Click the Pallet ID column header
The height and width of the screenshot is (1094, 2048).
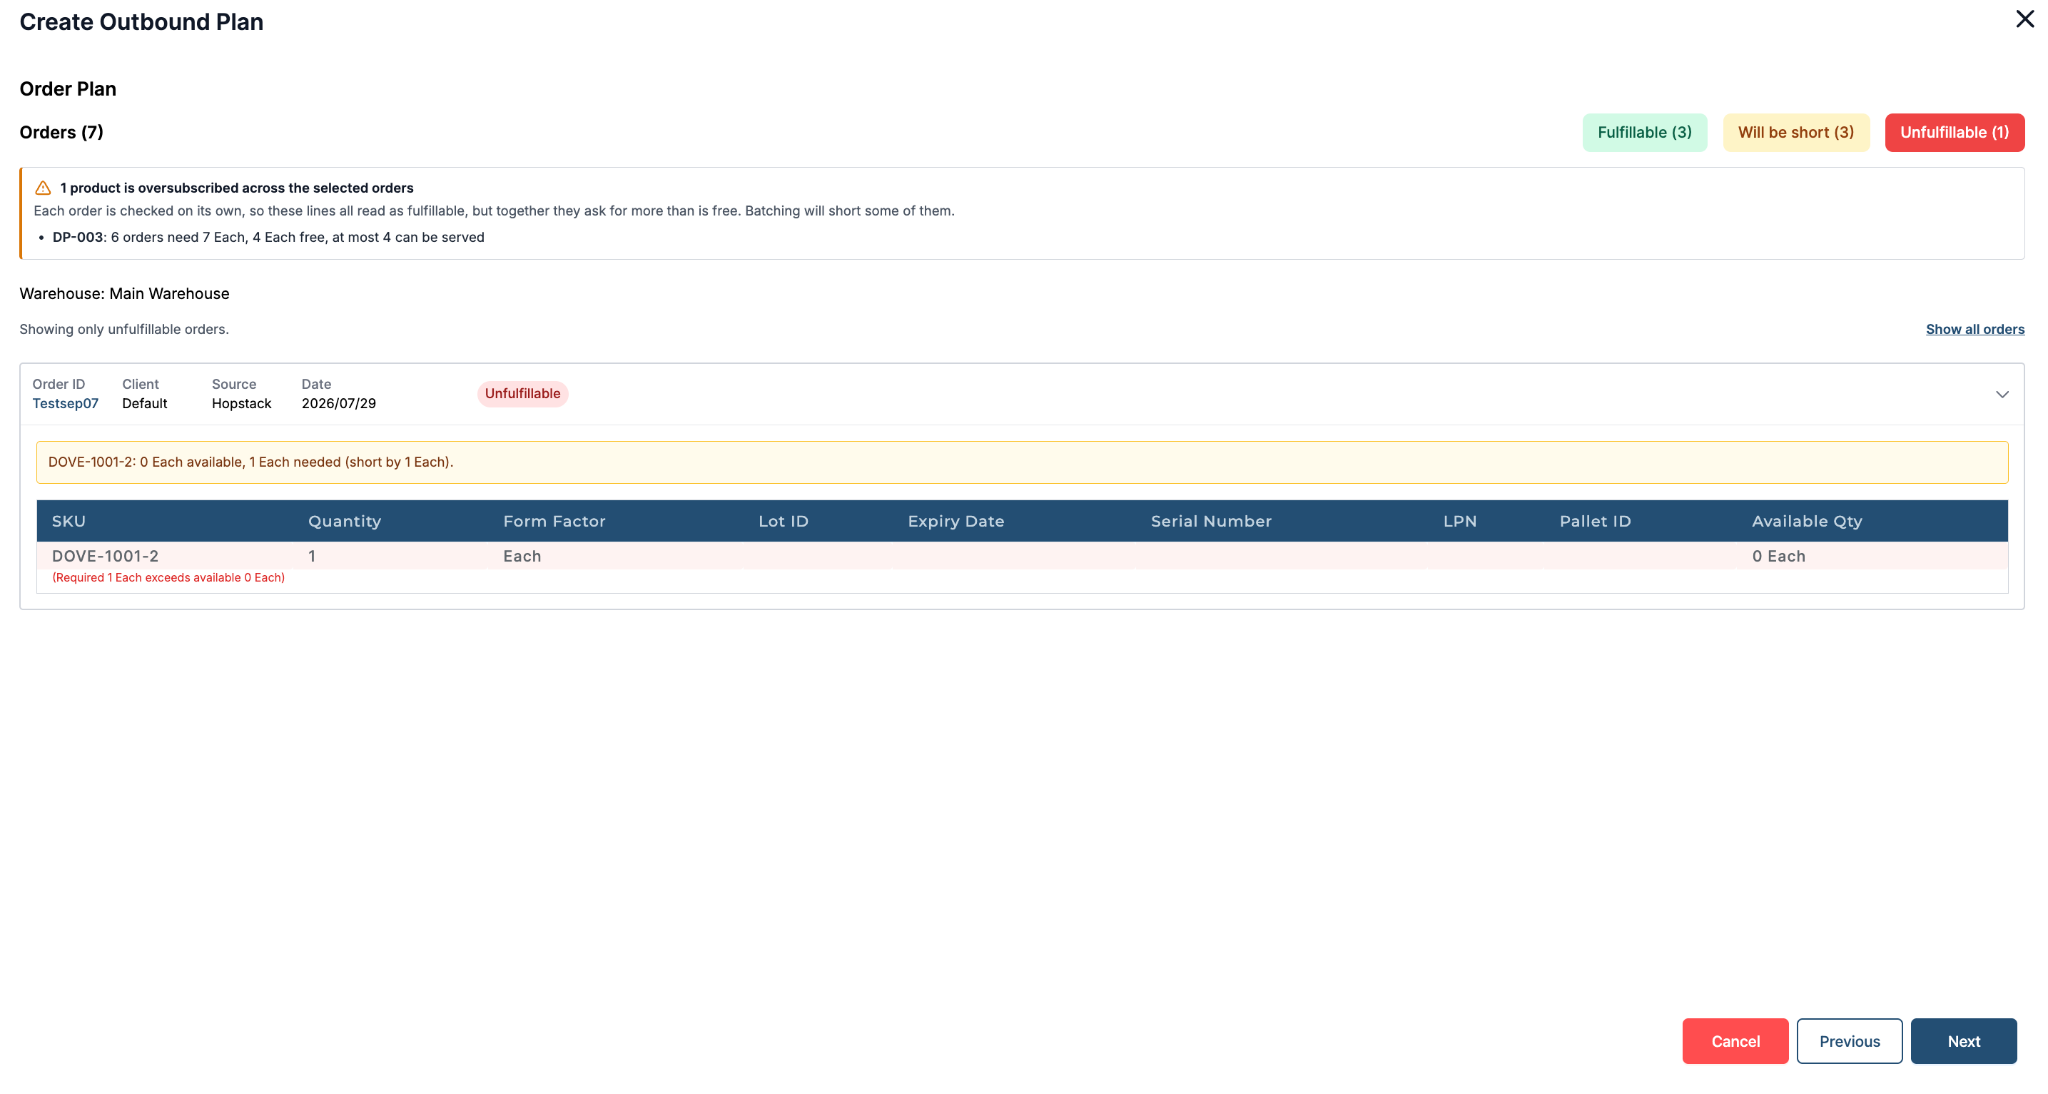tap(1595, 521)
